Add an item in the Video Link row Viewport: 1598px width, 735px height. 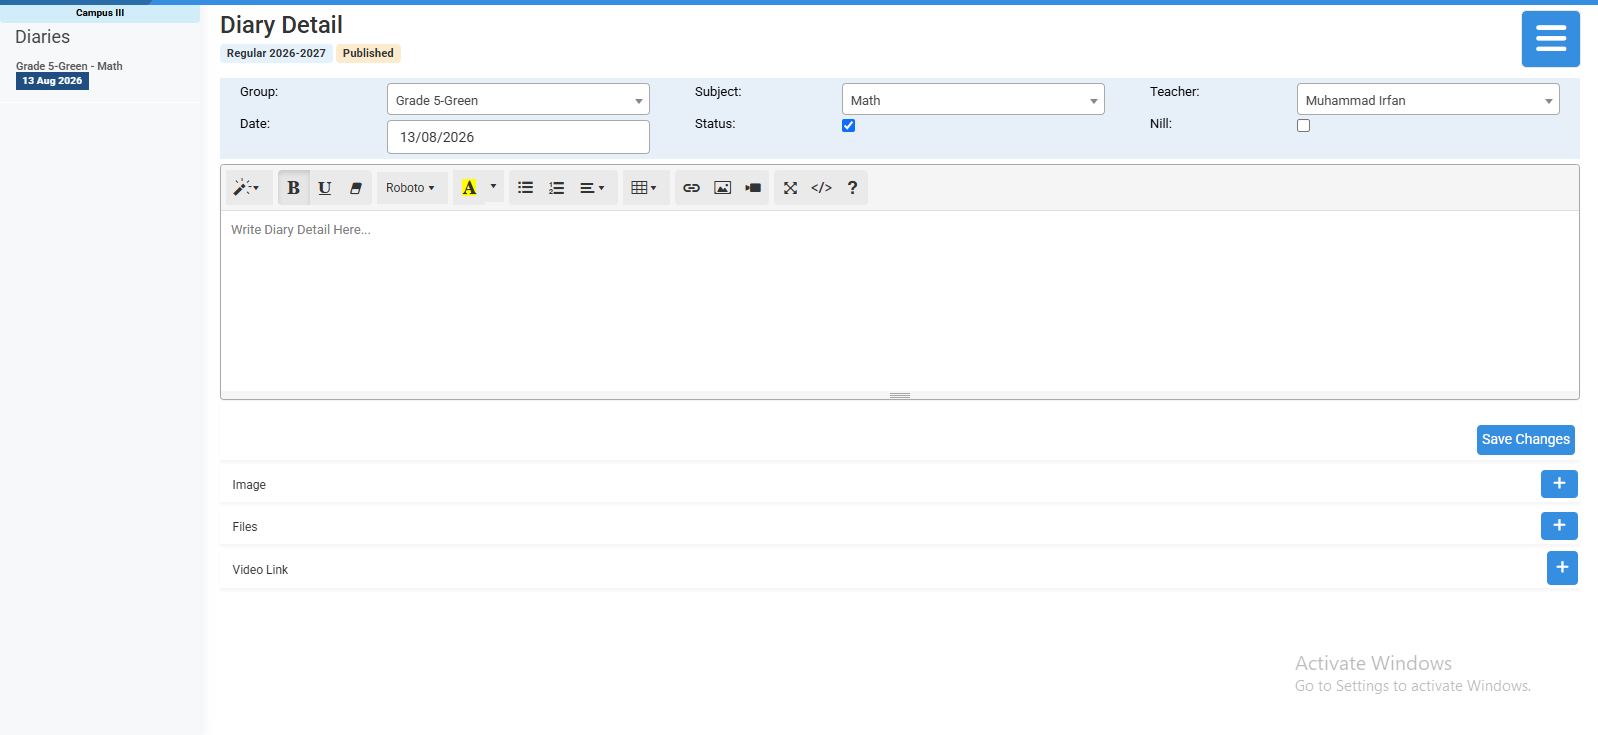point(1562,568)
